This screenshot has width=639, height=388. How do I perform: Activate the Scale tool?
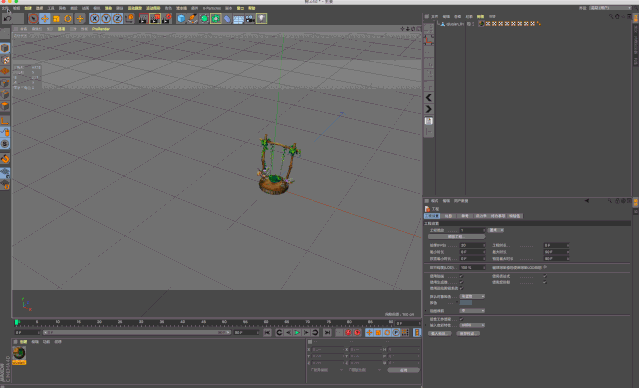56,18
